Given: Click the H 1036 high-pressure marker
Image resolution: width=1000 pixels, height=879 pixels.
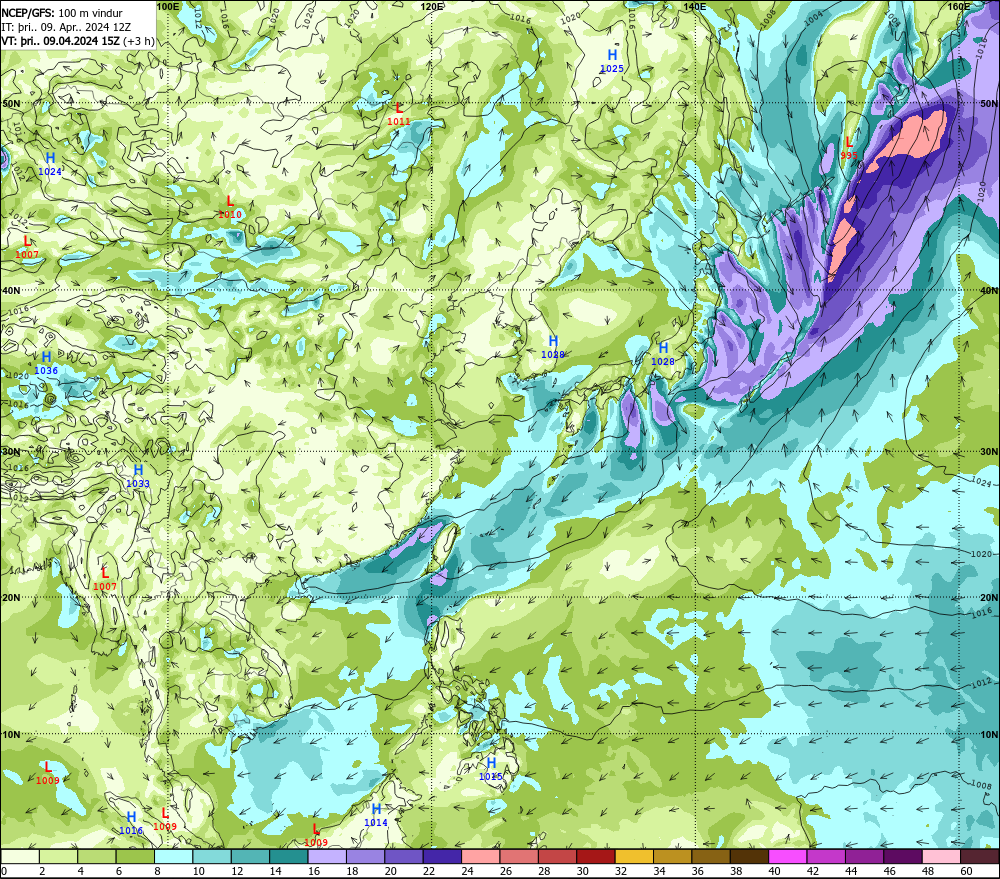Looking at the screenshot, I should coord(46,363).
